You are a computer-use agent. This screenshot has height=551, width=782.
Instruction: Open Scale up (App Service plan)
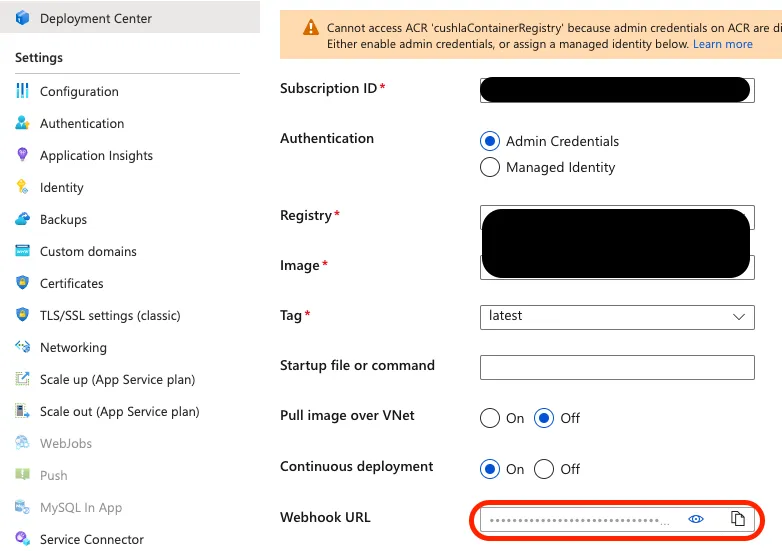point(117,379)
